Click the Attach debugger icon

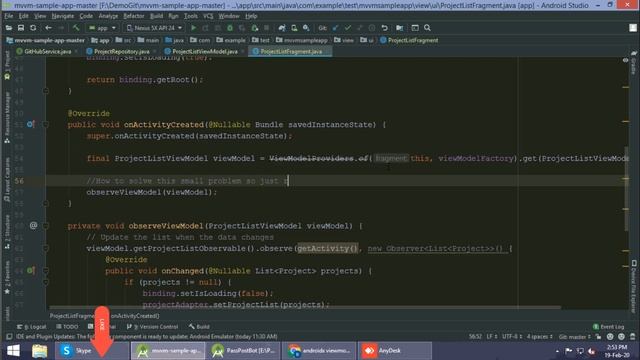tap(255, 28)
